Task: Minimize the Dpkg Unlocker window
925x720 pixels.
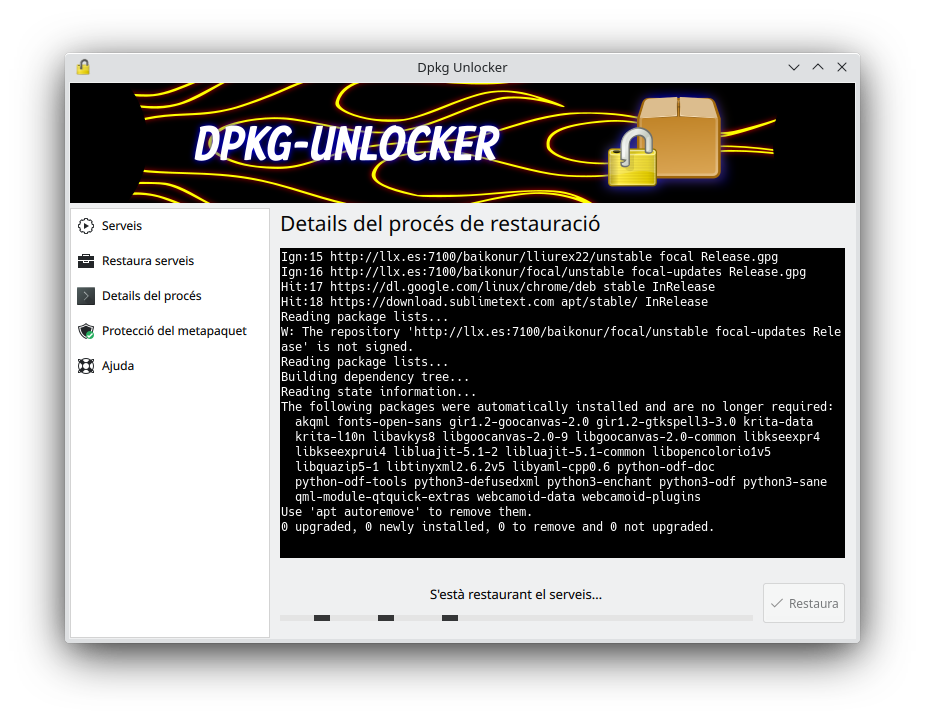Action: (794, 67)
